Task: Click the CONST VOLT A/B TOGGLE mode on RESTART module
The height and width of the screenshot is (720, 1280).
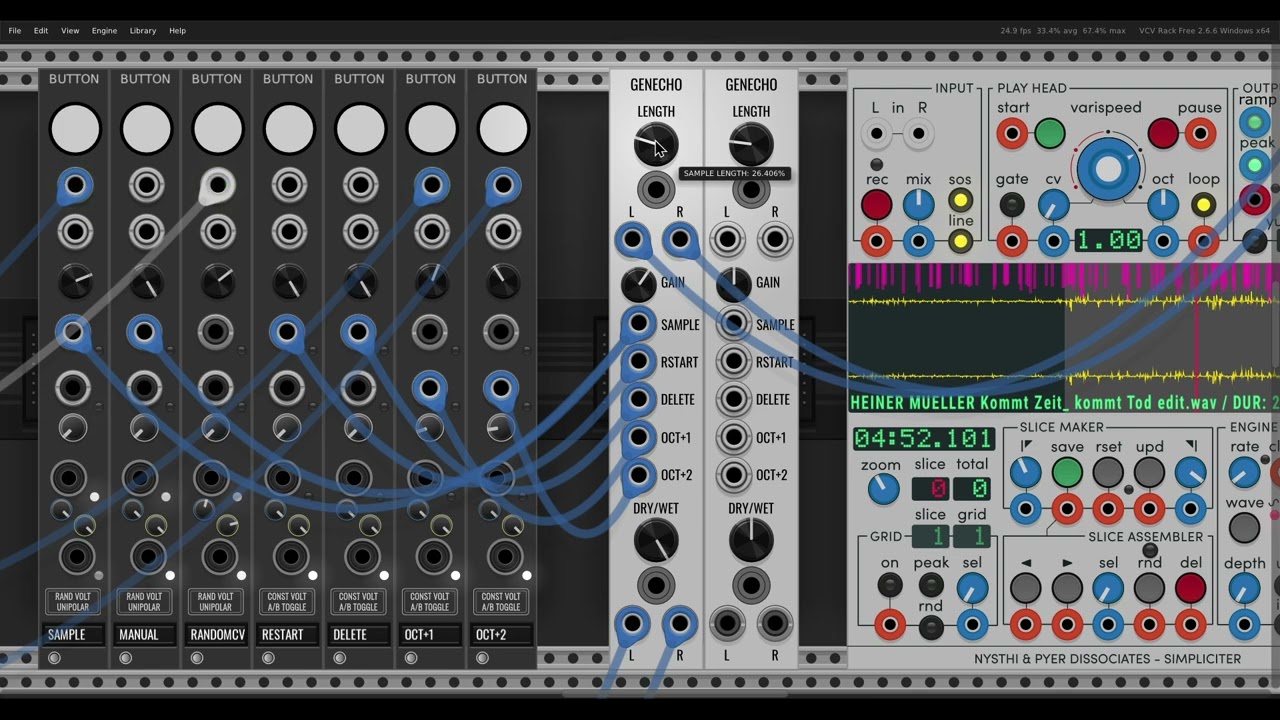Action: tap(287, 602)
